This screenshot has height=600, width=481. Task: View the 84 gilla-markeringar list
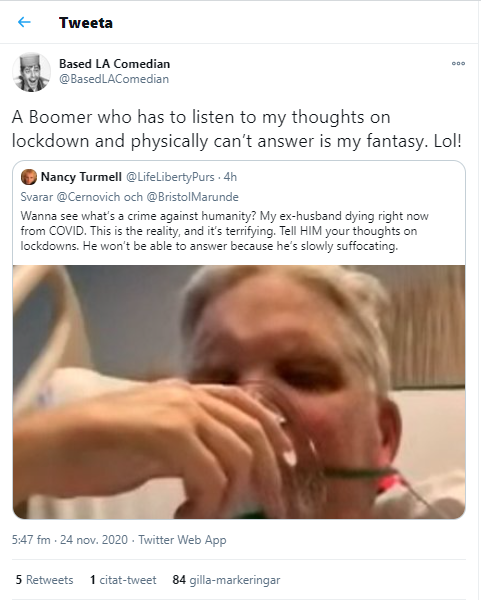coord(226,580)
